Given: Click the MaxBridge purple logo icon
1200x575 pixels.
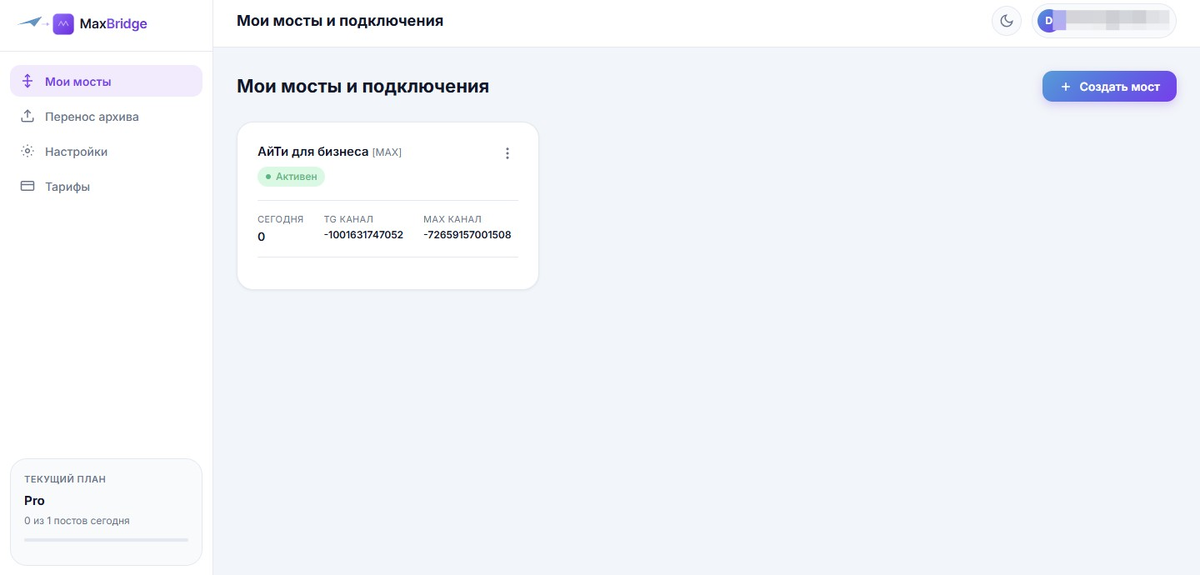Looking at the screenshot, I should [x=63, y=23].
